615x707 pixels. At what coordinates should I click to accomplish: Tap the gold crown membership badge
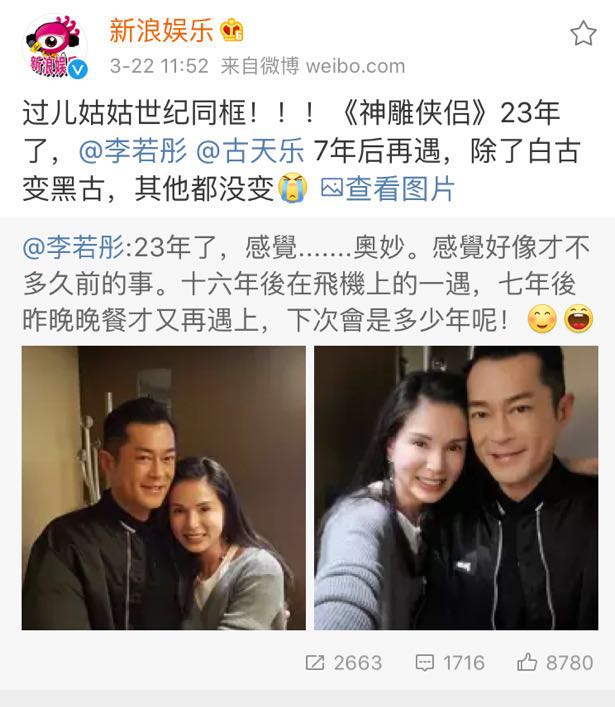pyautogui.click(x=232, y=30)
